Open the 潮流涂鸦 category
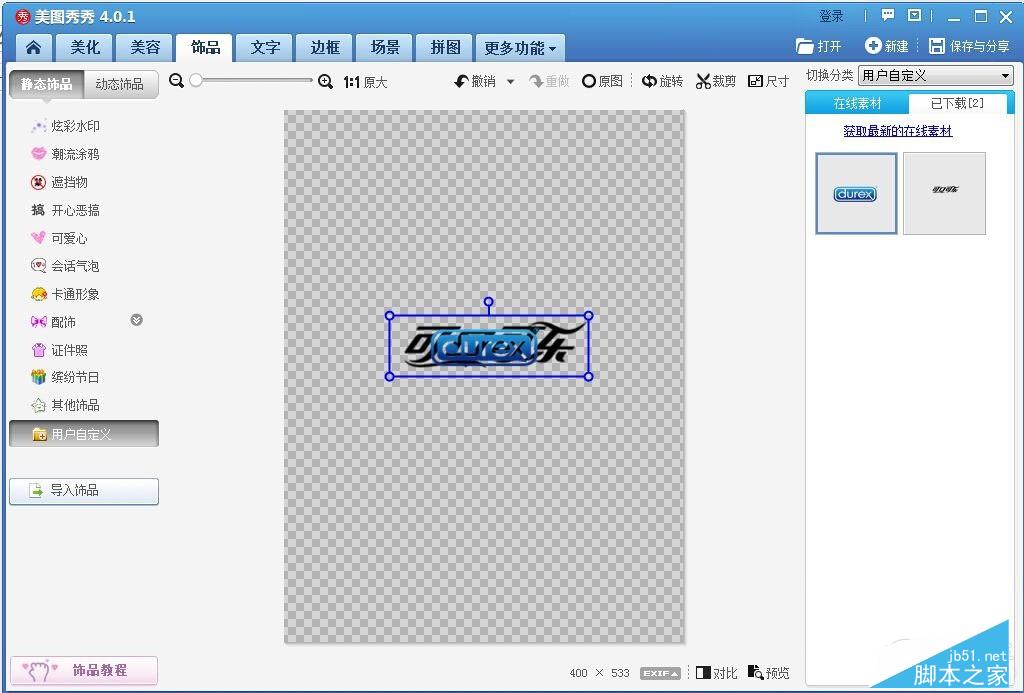The width and height of the screenshot is (1024, 693). click(x=66, y=154)
